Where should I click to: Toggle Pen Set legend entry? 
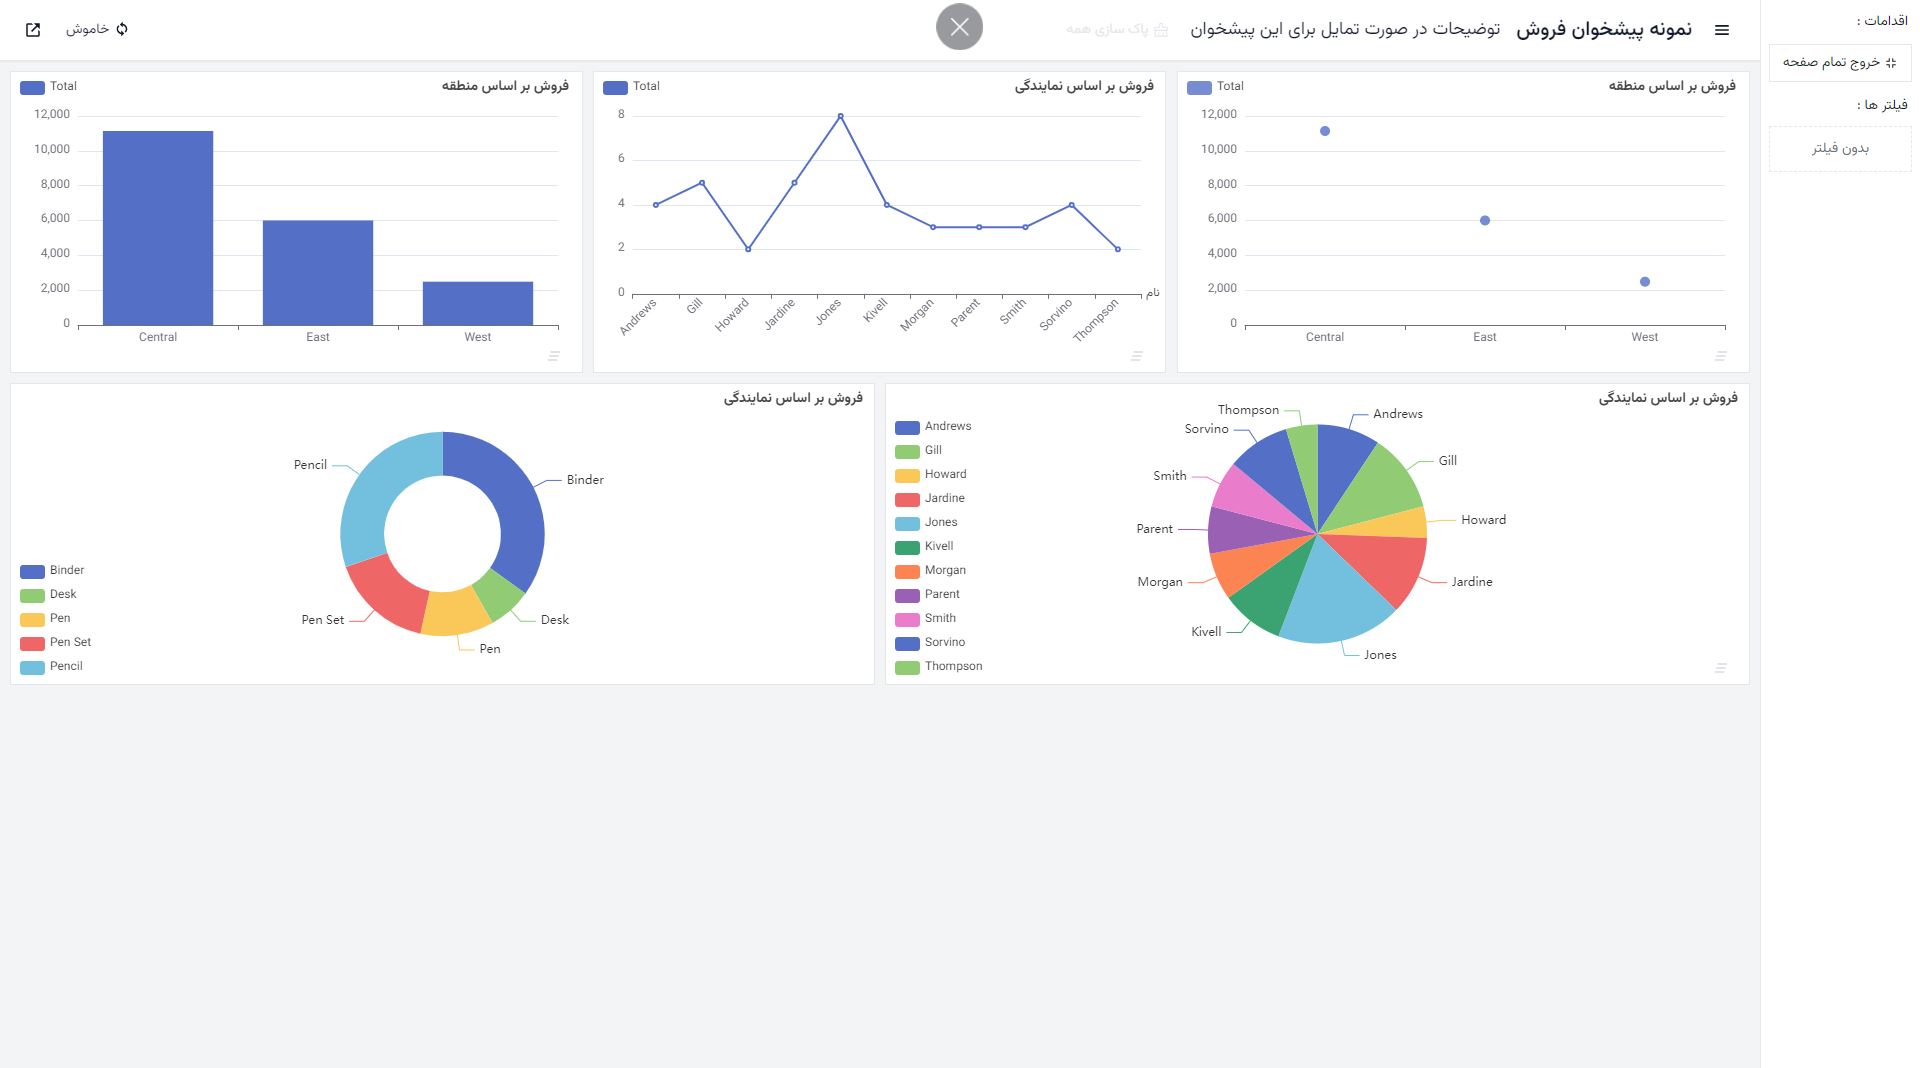click(55, 643)
